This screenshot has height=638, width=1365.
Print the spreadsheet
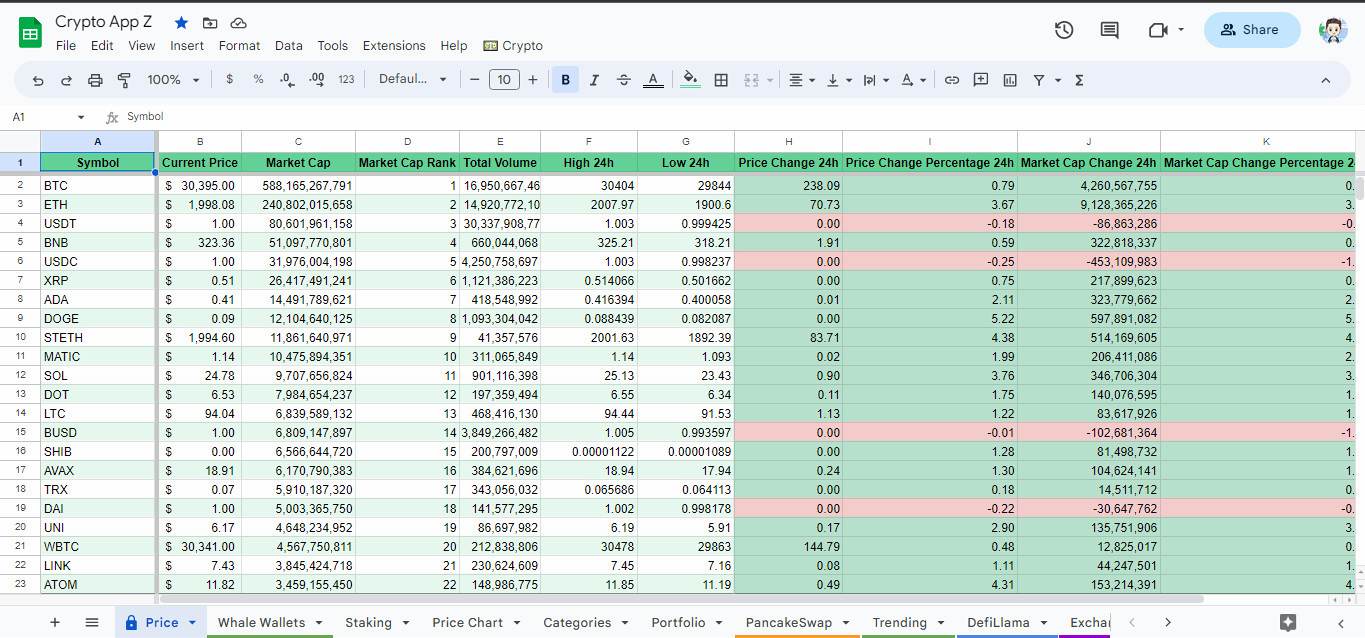[96, 80]
